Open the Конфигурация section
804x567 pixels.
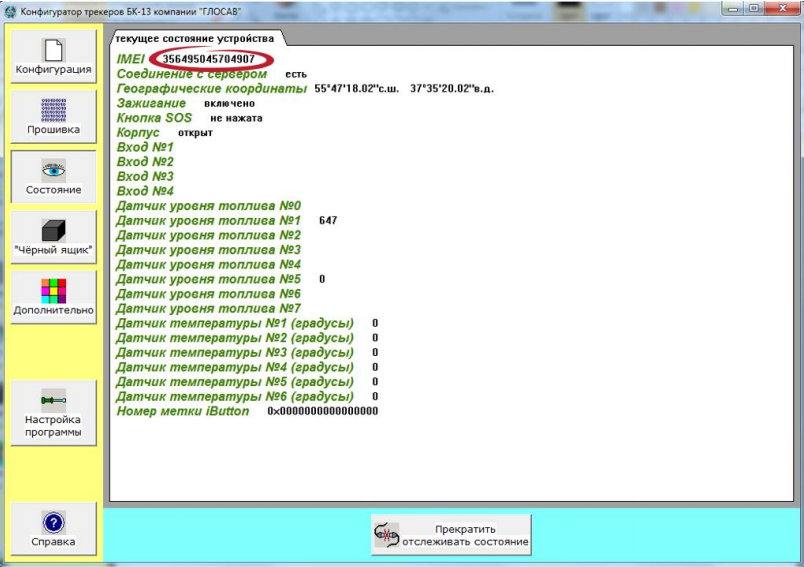(x=53, y=56)
